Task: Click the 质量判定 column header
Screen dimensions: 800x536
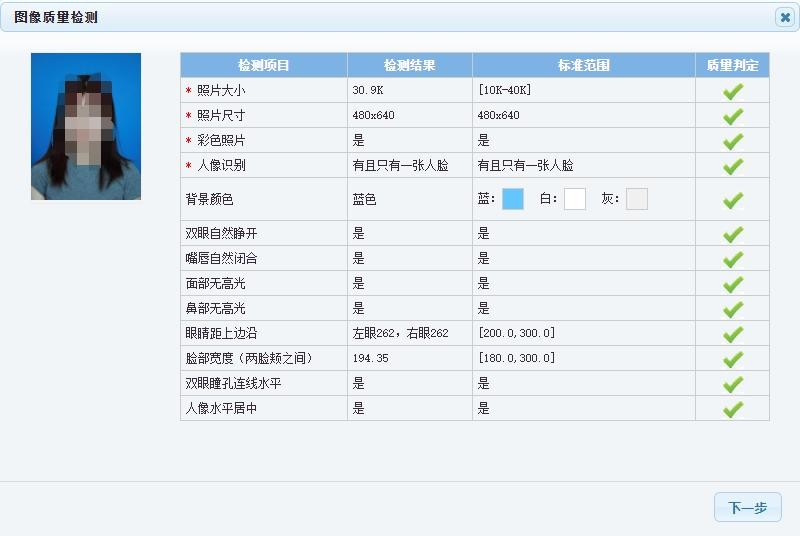Action: coord(732,65)
